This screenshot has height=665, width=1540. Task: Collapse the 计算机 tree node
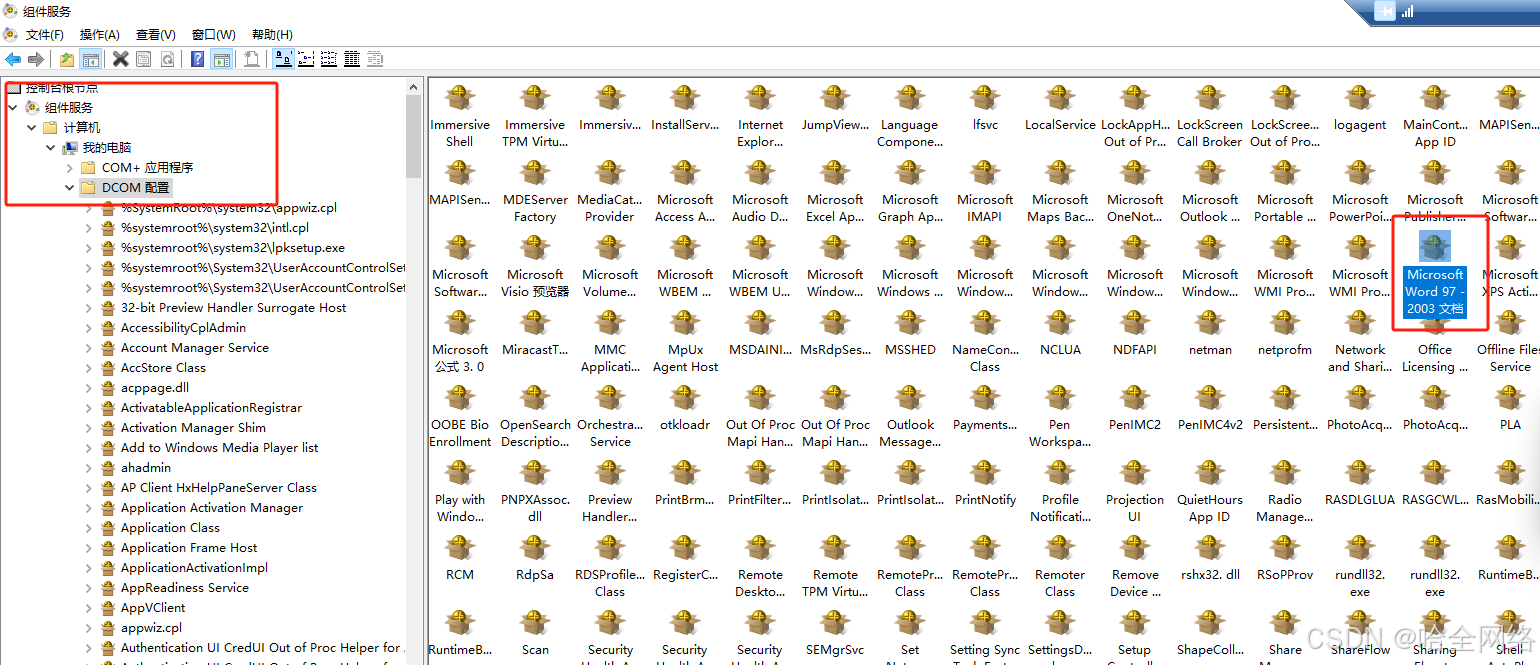[x=31, y=127]
